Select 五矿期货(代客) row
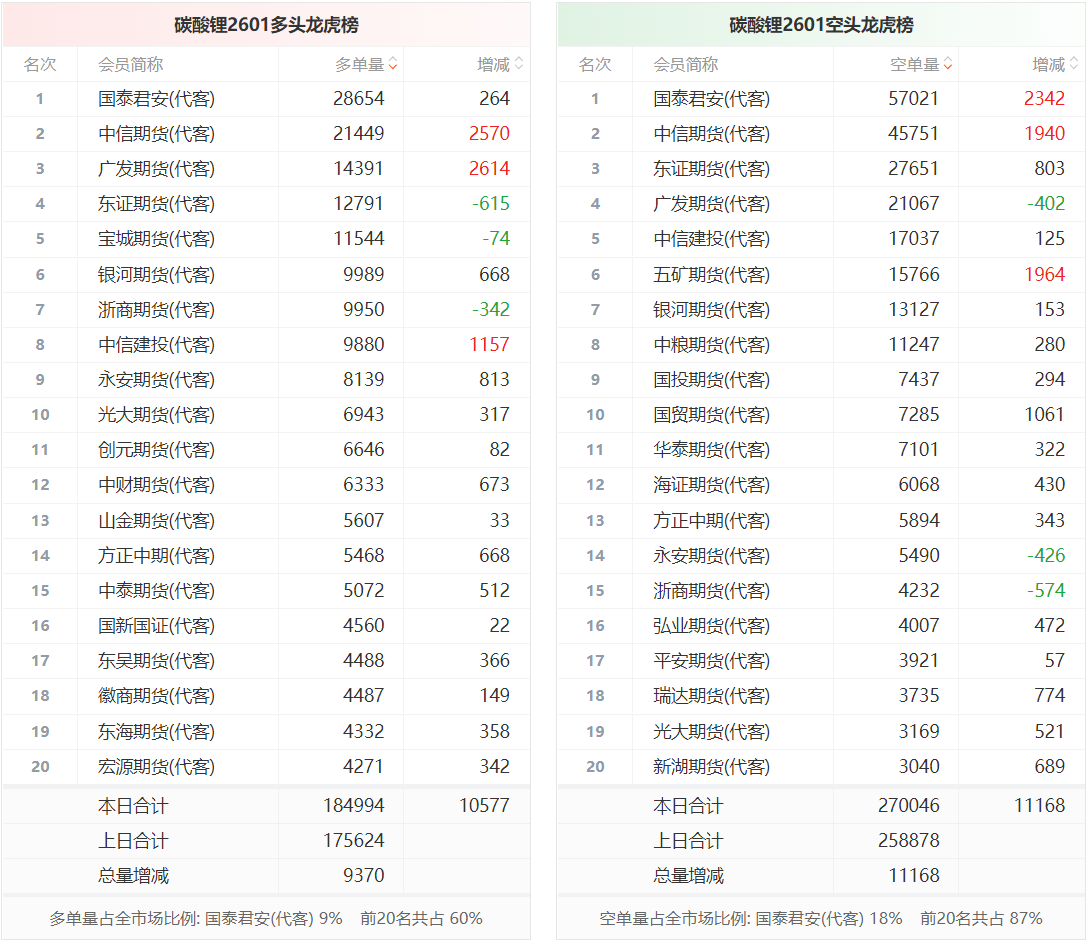This screenshot has width=1089, height=944. [x=821, y=274]
